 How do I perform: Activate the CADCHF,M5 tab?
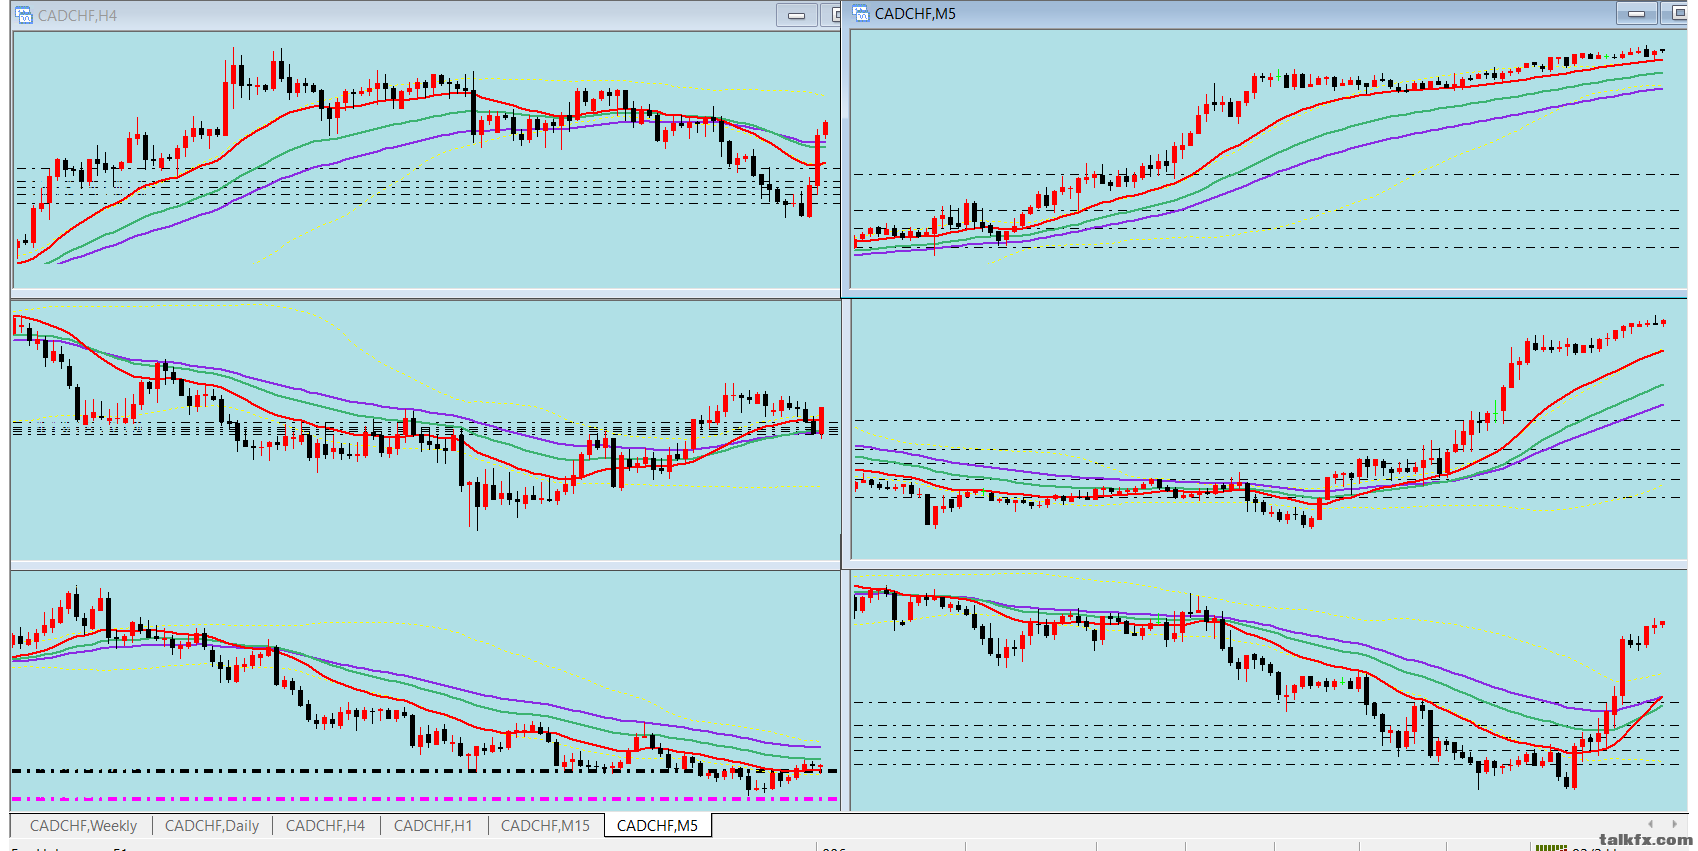(657, 826)
